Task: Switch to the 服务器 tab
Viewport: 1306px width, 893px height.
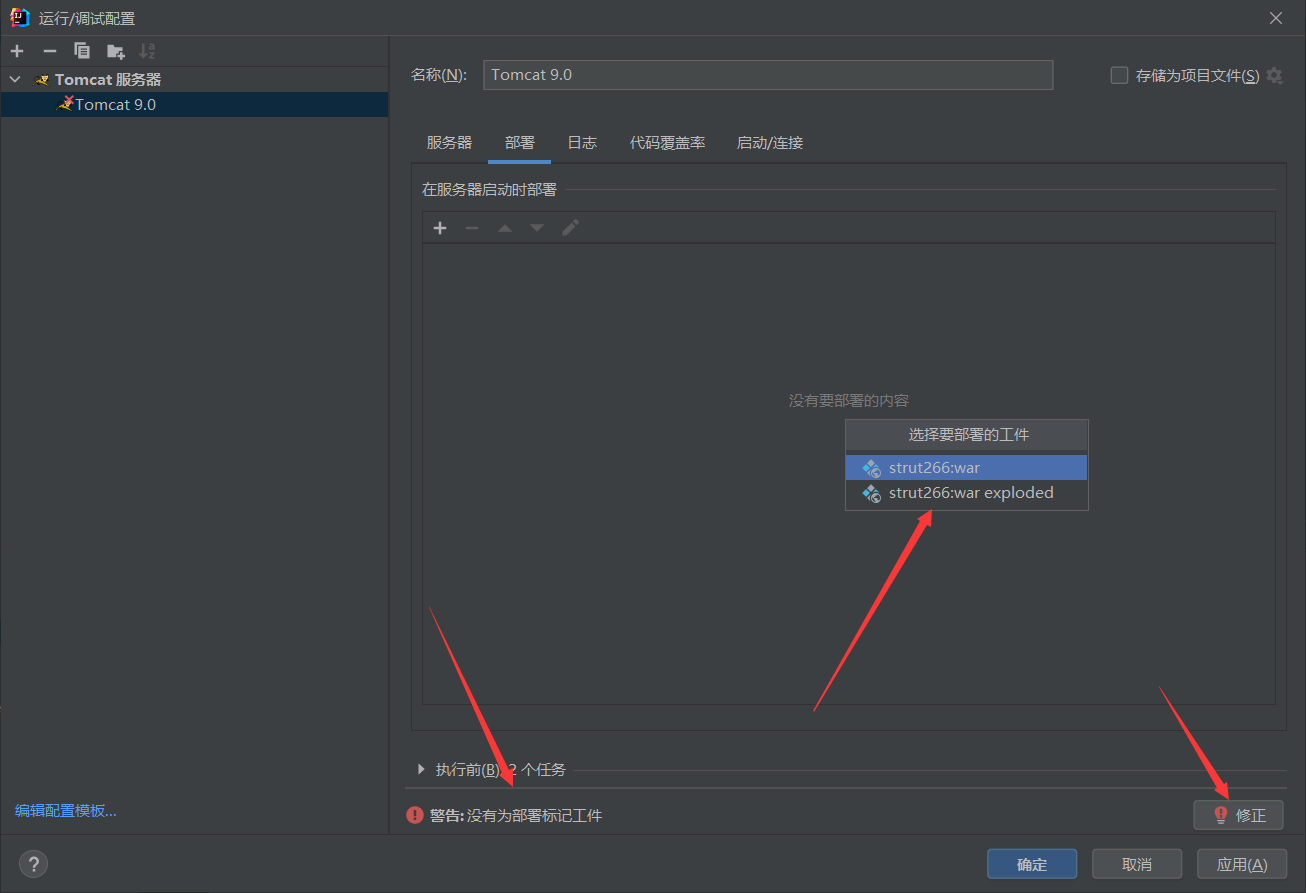Action: coord(449,143)
